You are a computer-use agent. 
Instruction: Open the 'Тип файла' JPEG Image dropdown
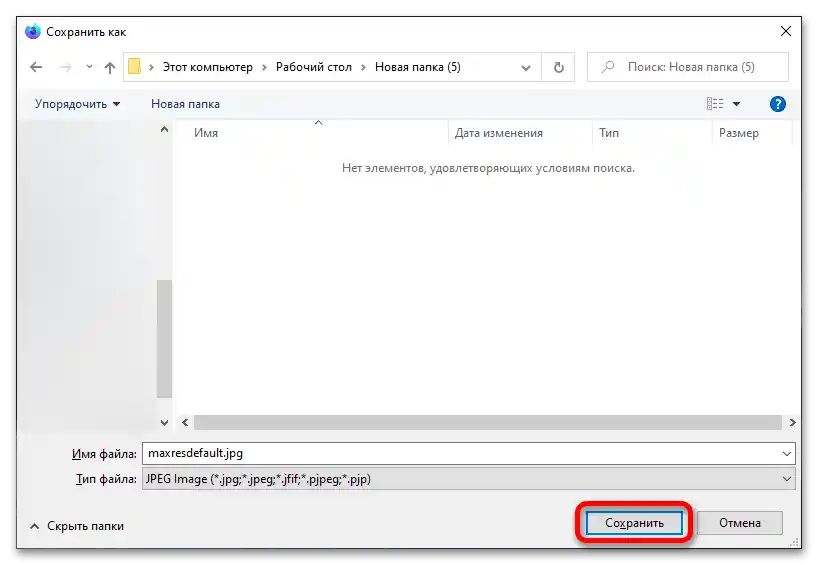[468, 479]
